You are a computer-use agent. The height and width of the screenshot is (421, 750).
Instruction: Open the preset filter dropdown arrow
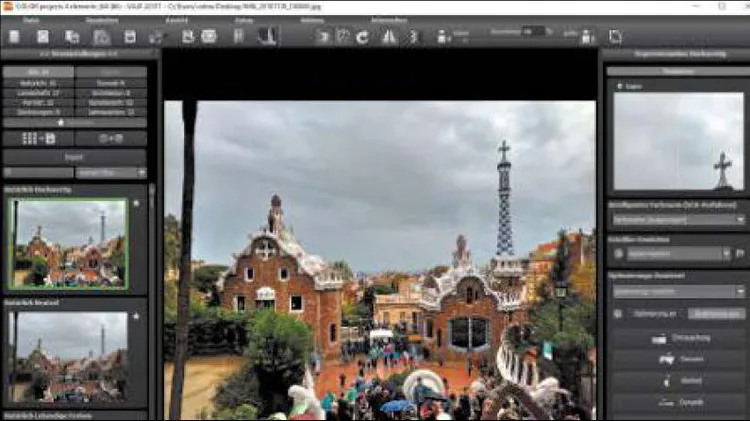[142, 173]
